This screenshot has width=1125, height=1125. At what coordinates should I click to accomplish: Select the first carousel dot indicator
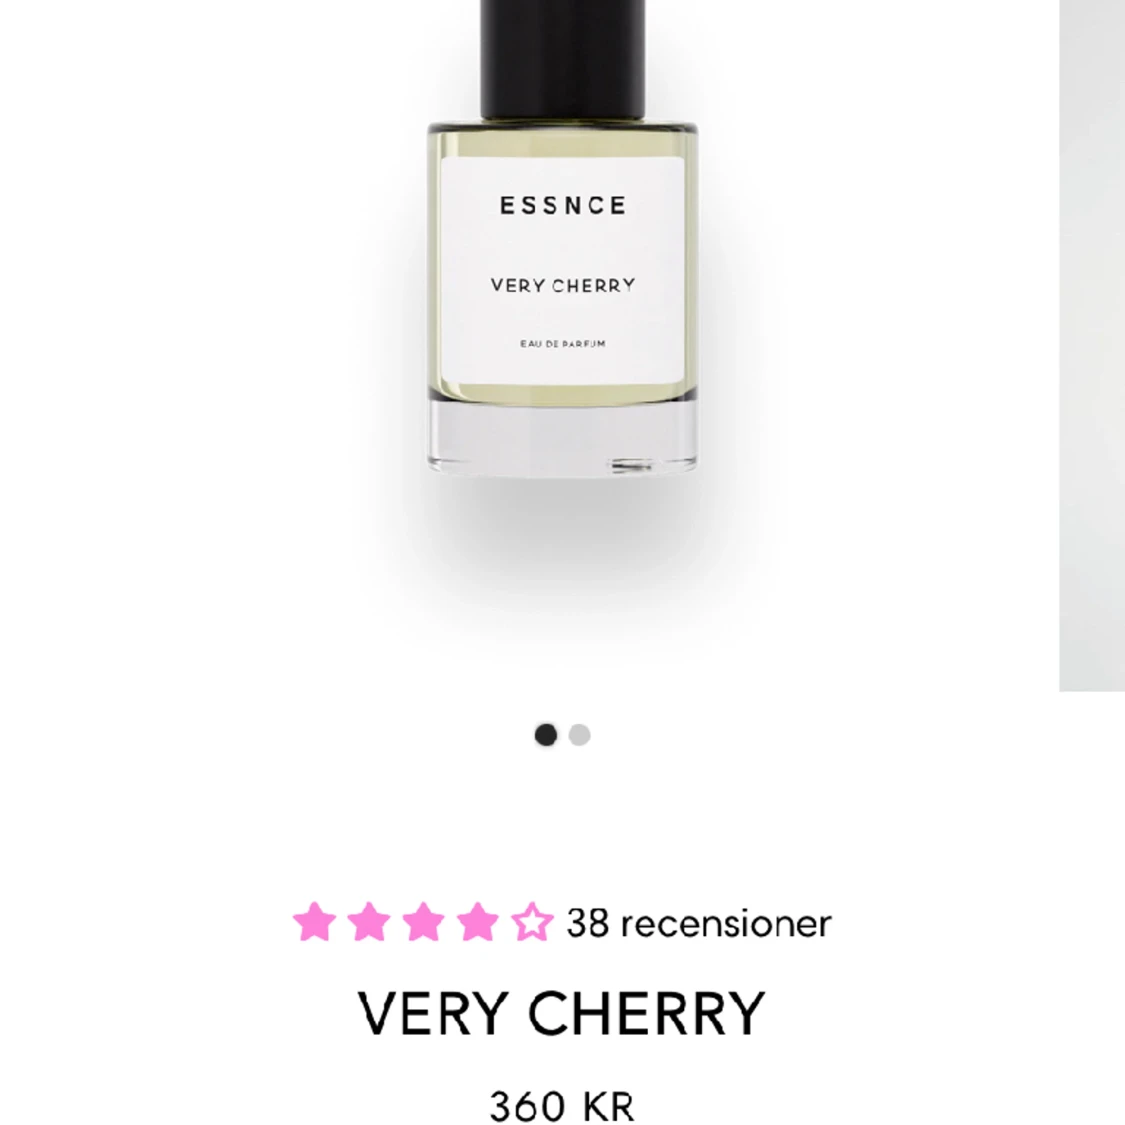(546, 735)
